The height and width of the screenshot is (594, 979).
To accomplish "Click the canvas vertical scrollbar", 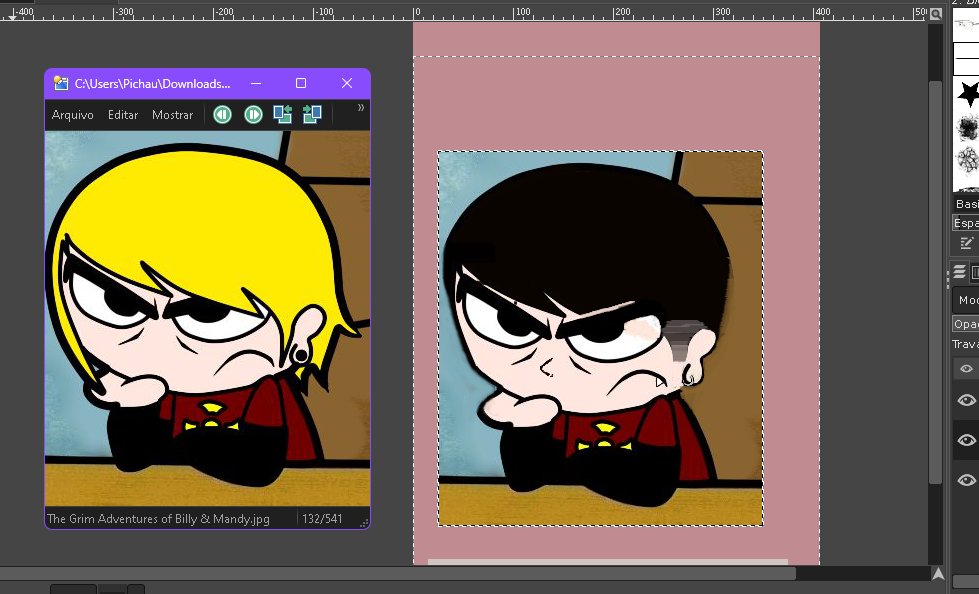I will (x=935, y=281).
